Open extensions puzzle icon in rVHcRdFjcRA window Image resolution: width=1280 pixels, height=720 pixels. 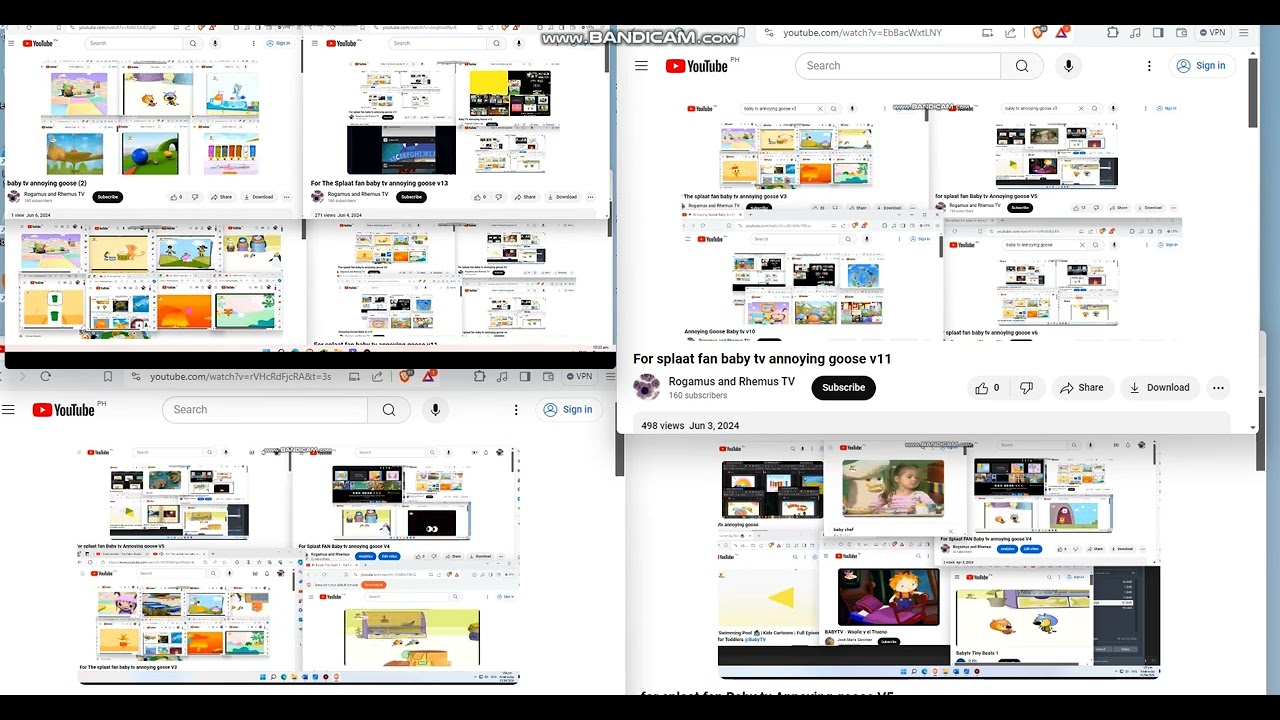[x=479, y=377]
